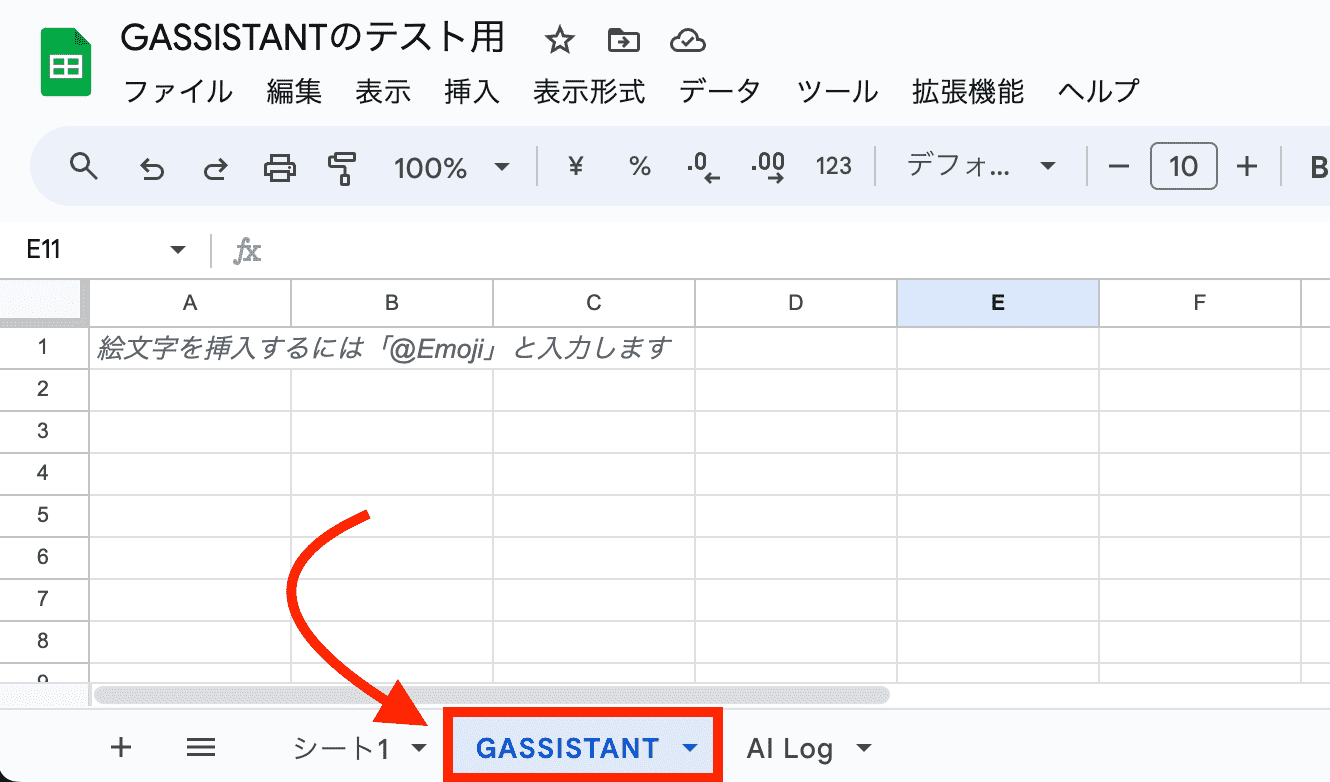Select column B header
The height and width of the screenshot is (782, 1330).
pyautogui.click(x=392, y=303)
